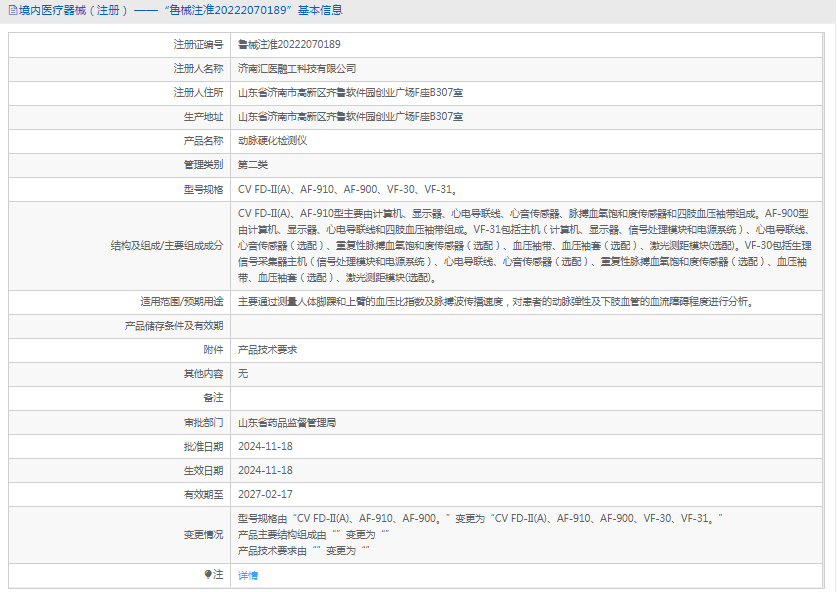Image resolution: width=837 pixels, height=592 pixels.
Task: Click the 生产地址 label
Action: [203, 117]
